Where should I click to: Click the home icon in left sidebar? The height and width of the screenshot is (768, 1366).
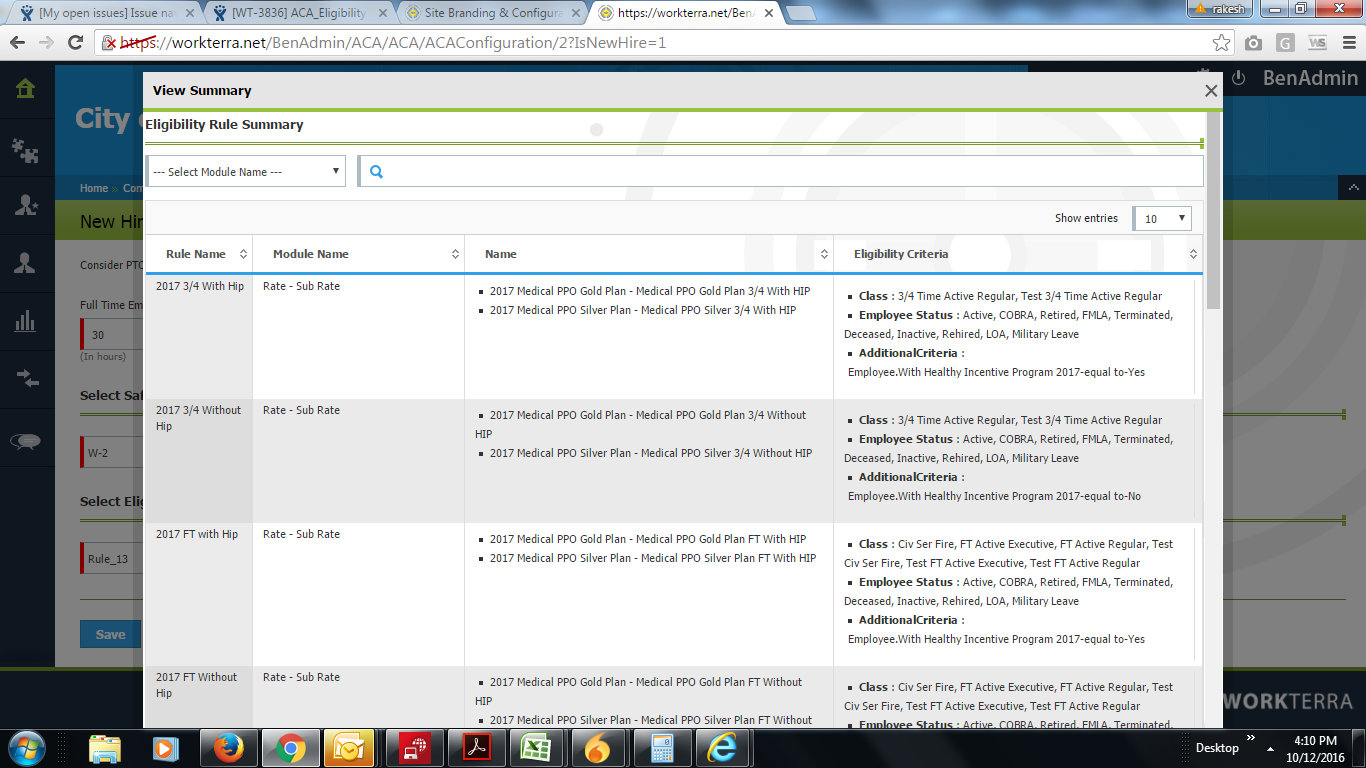[x=26, y=89]
